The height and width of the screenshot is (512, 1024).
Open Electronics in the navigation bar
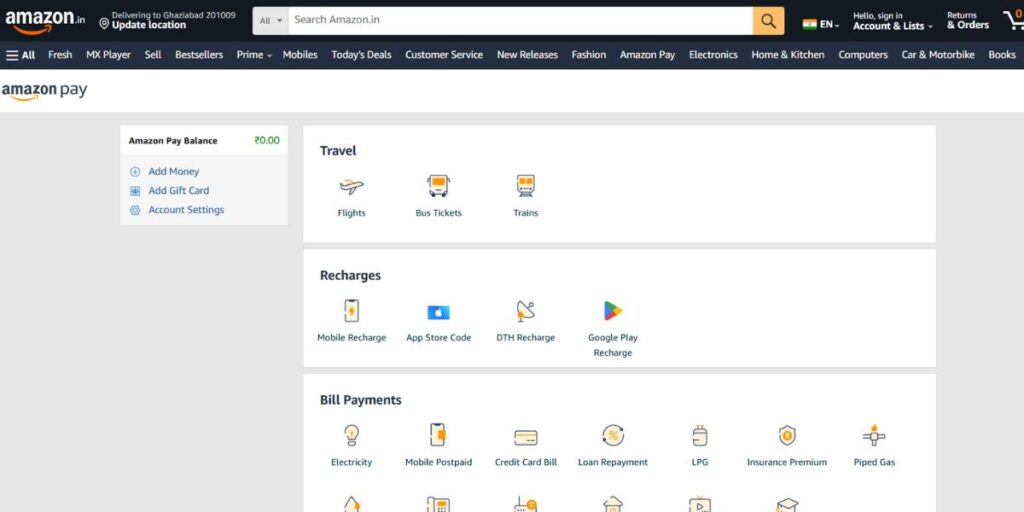click(x=713, y=55)
